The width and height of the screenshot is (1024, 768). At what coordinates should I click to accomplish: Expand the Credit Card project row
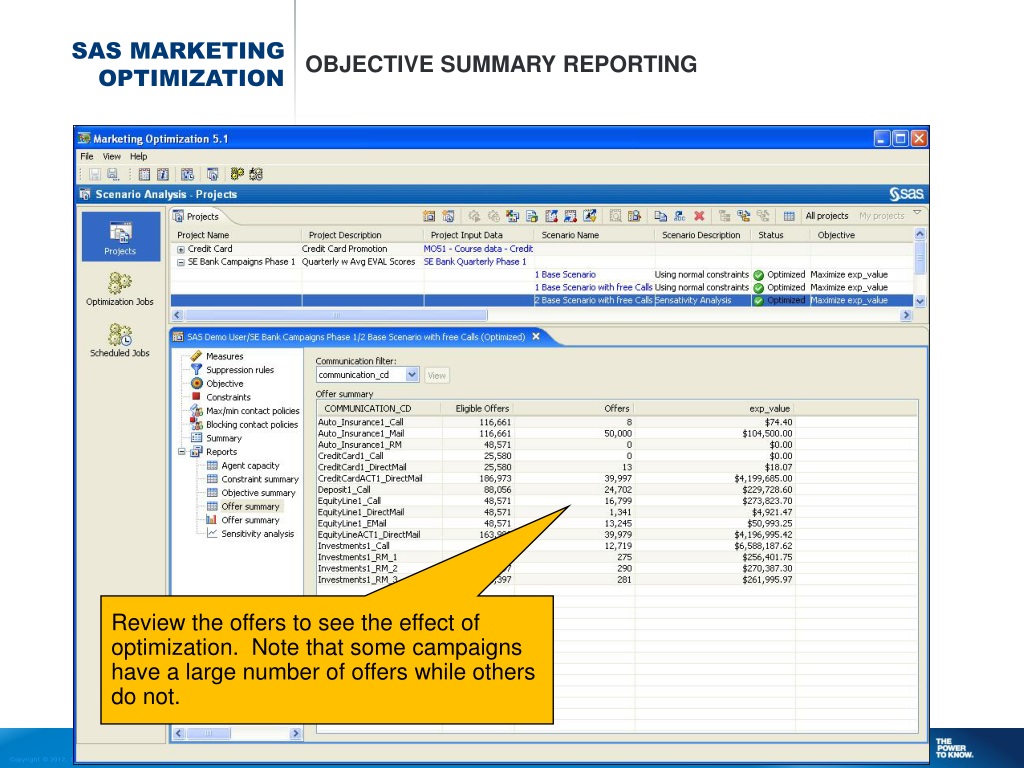coord(181,249)
